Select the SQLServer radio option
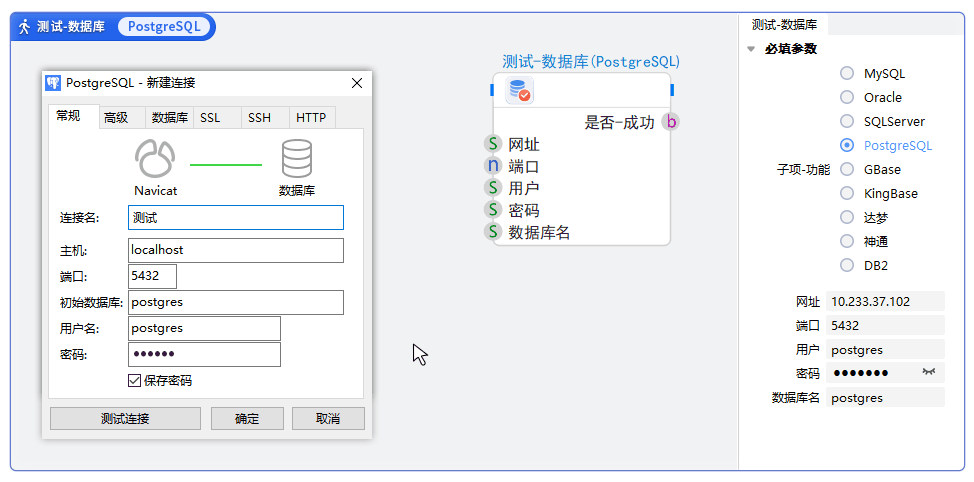The width and height of the screenshot is (974, 482). coord(847,121)
